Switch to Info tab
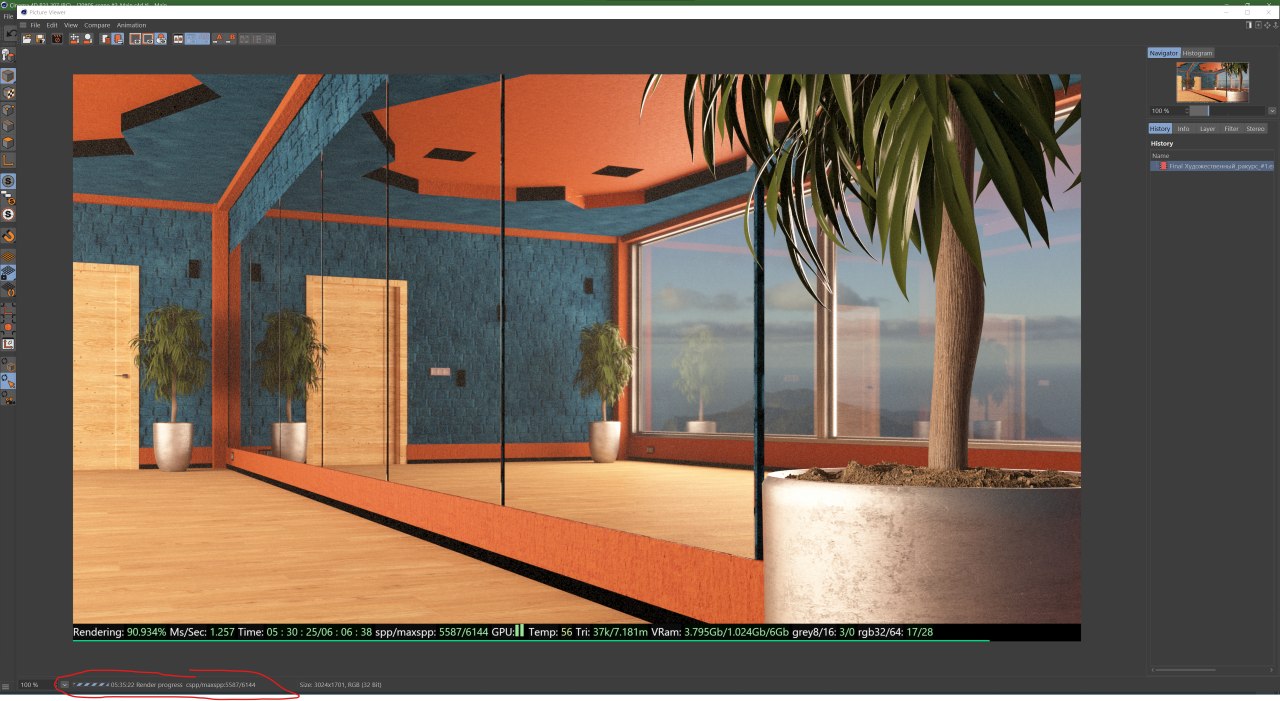 tap(1184, 129)
